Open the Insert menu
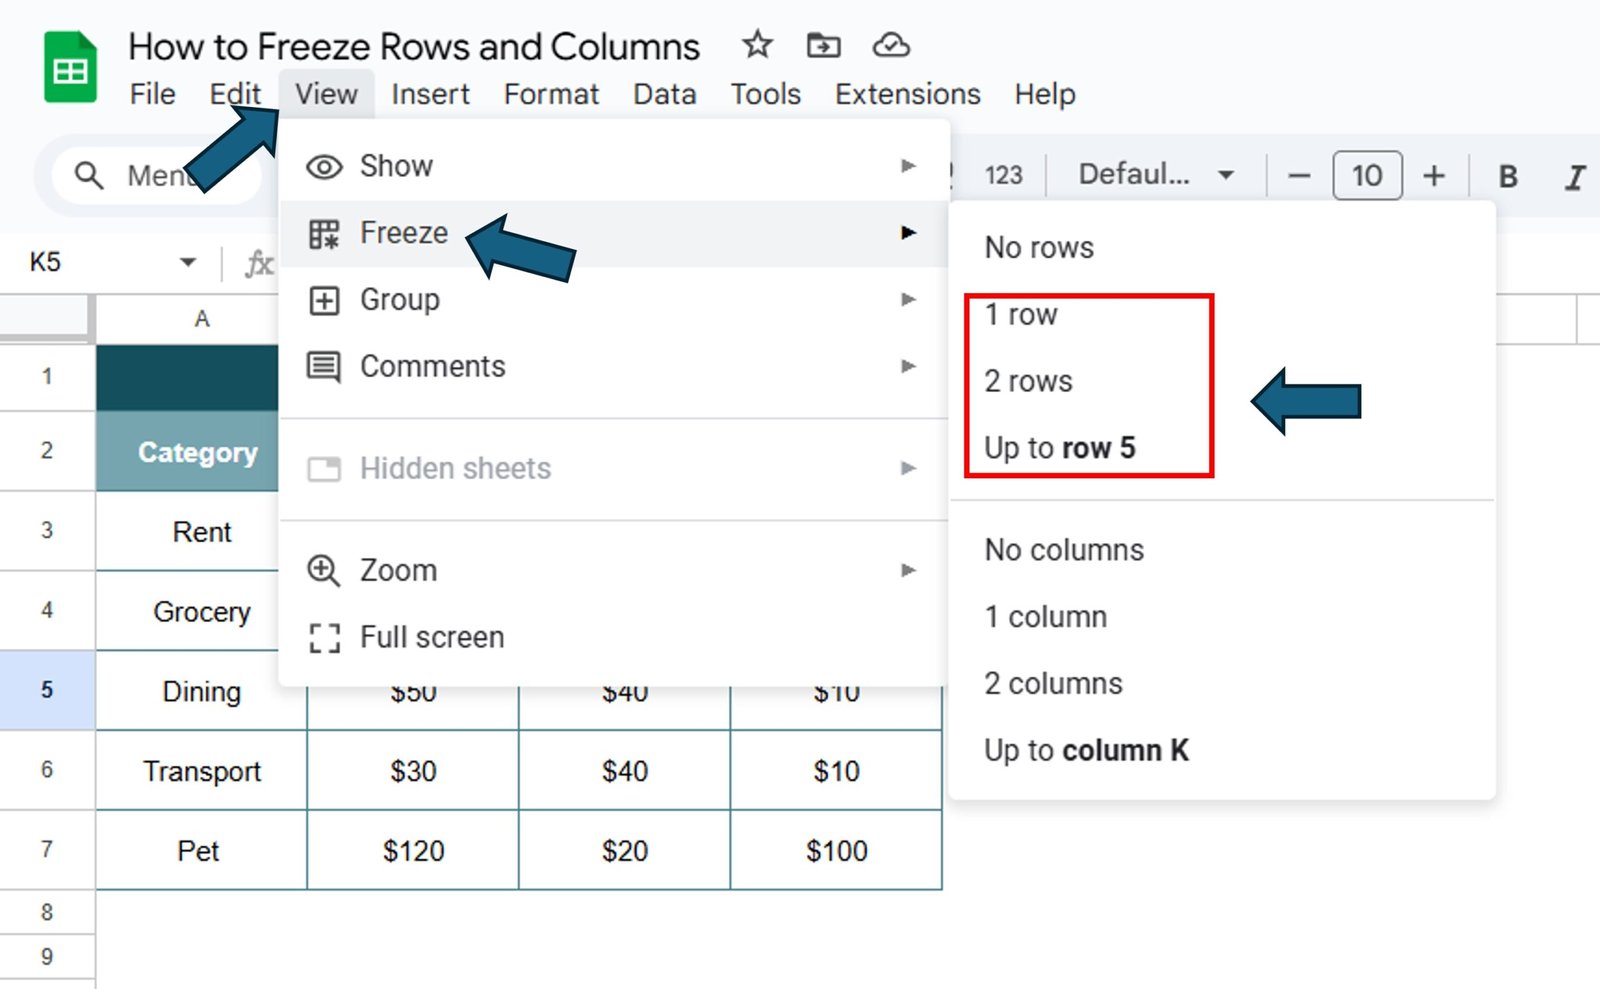The width and height of the screenshot is (1600, 989). pyautogui.click(x=430, y=94)
